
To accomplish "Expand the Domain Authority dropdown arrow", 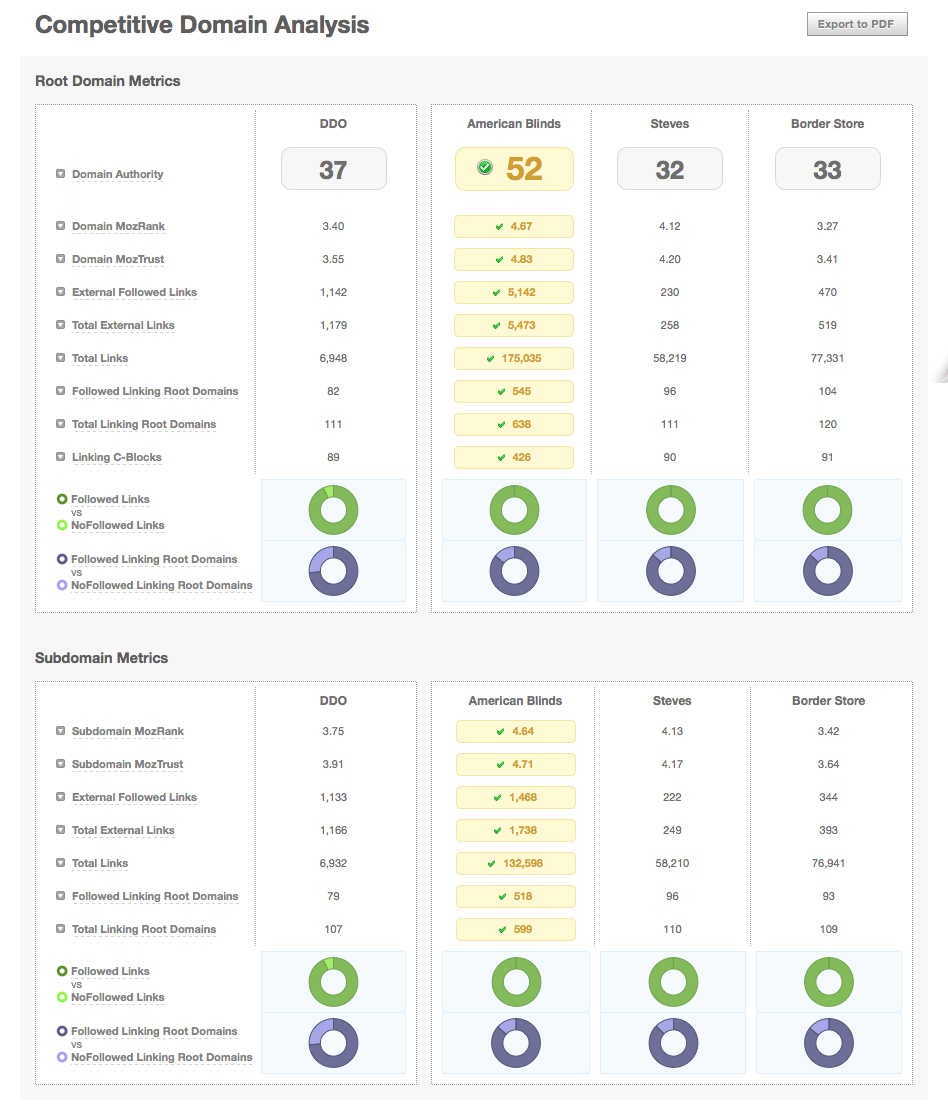I will [60, 174].
